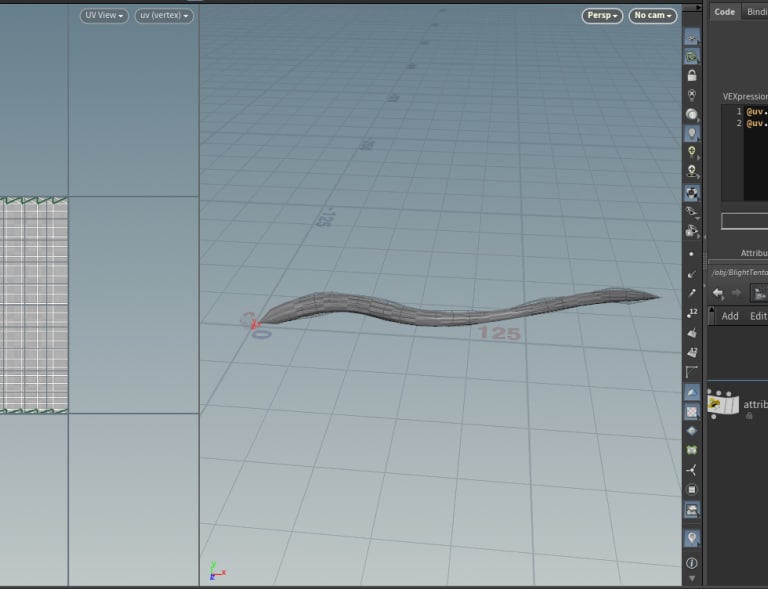
Task: Click the /obj/BlightTenta network path
Action: [740, 273]
